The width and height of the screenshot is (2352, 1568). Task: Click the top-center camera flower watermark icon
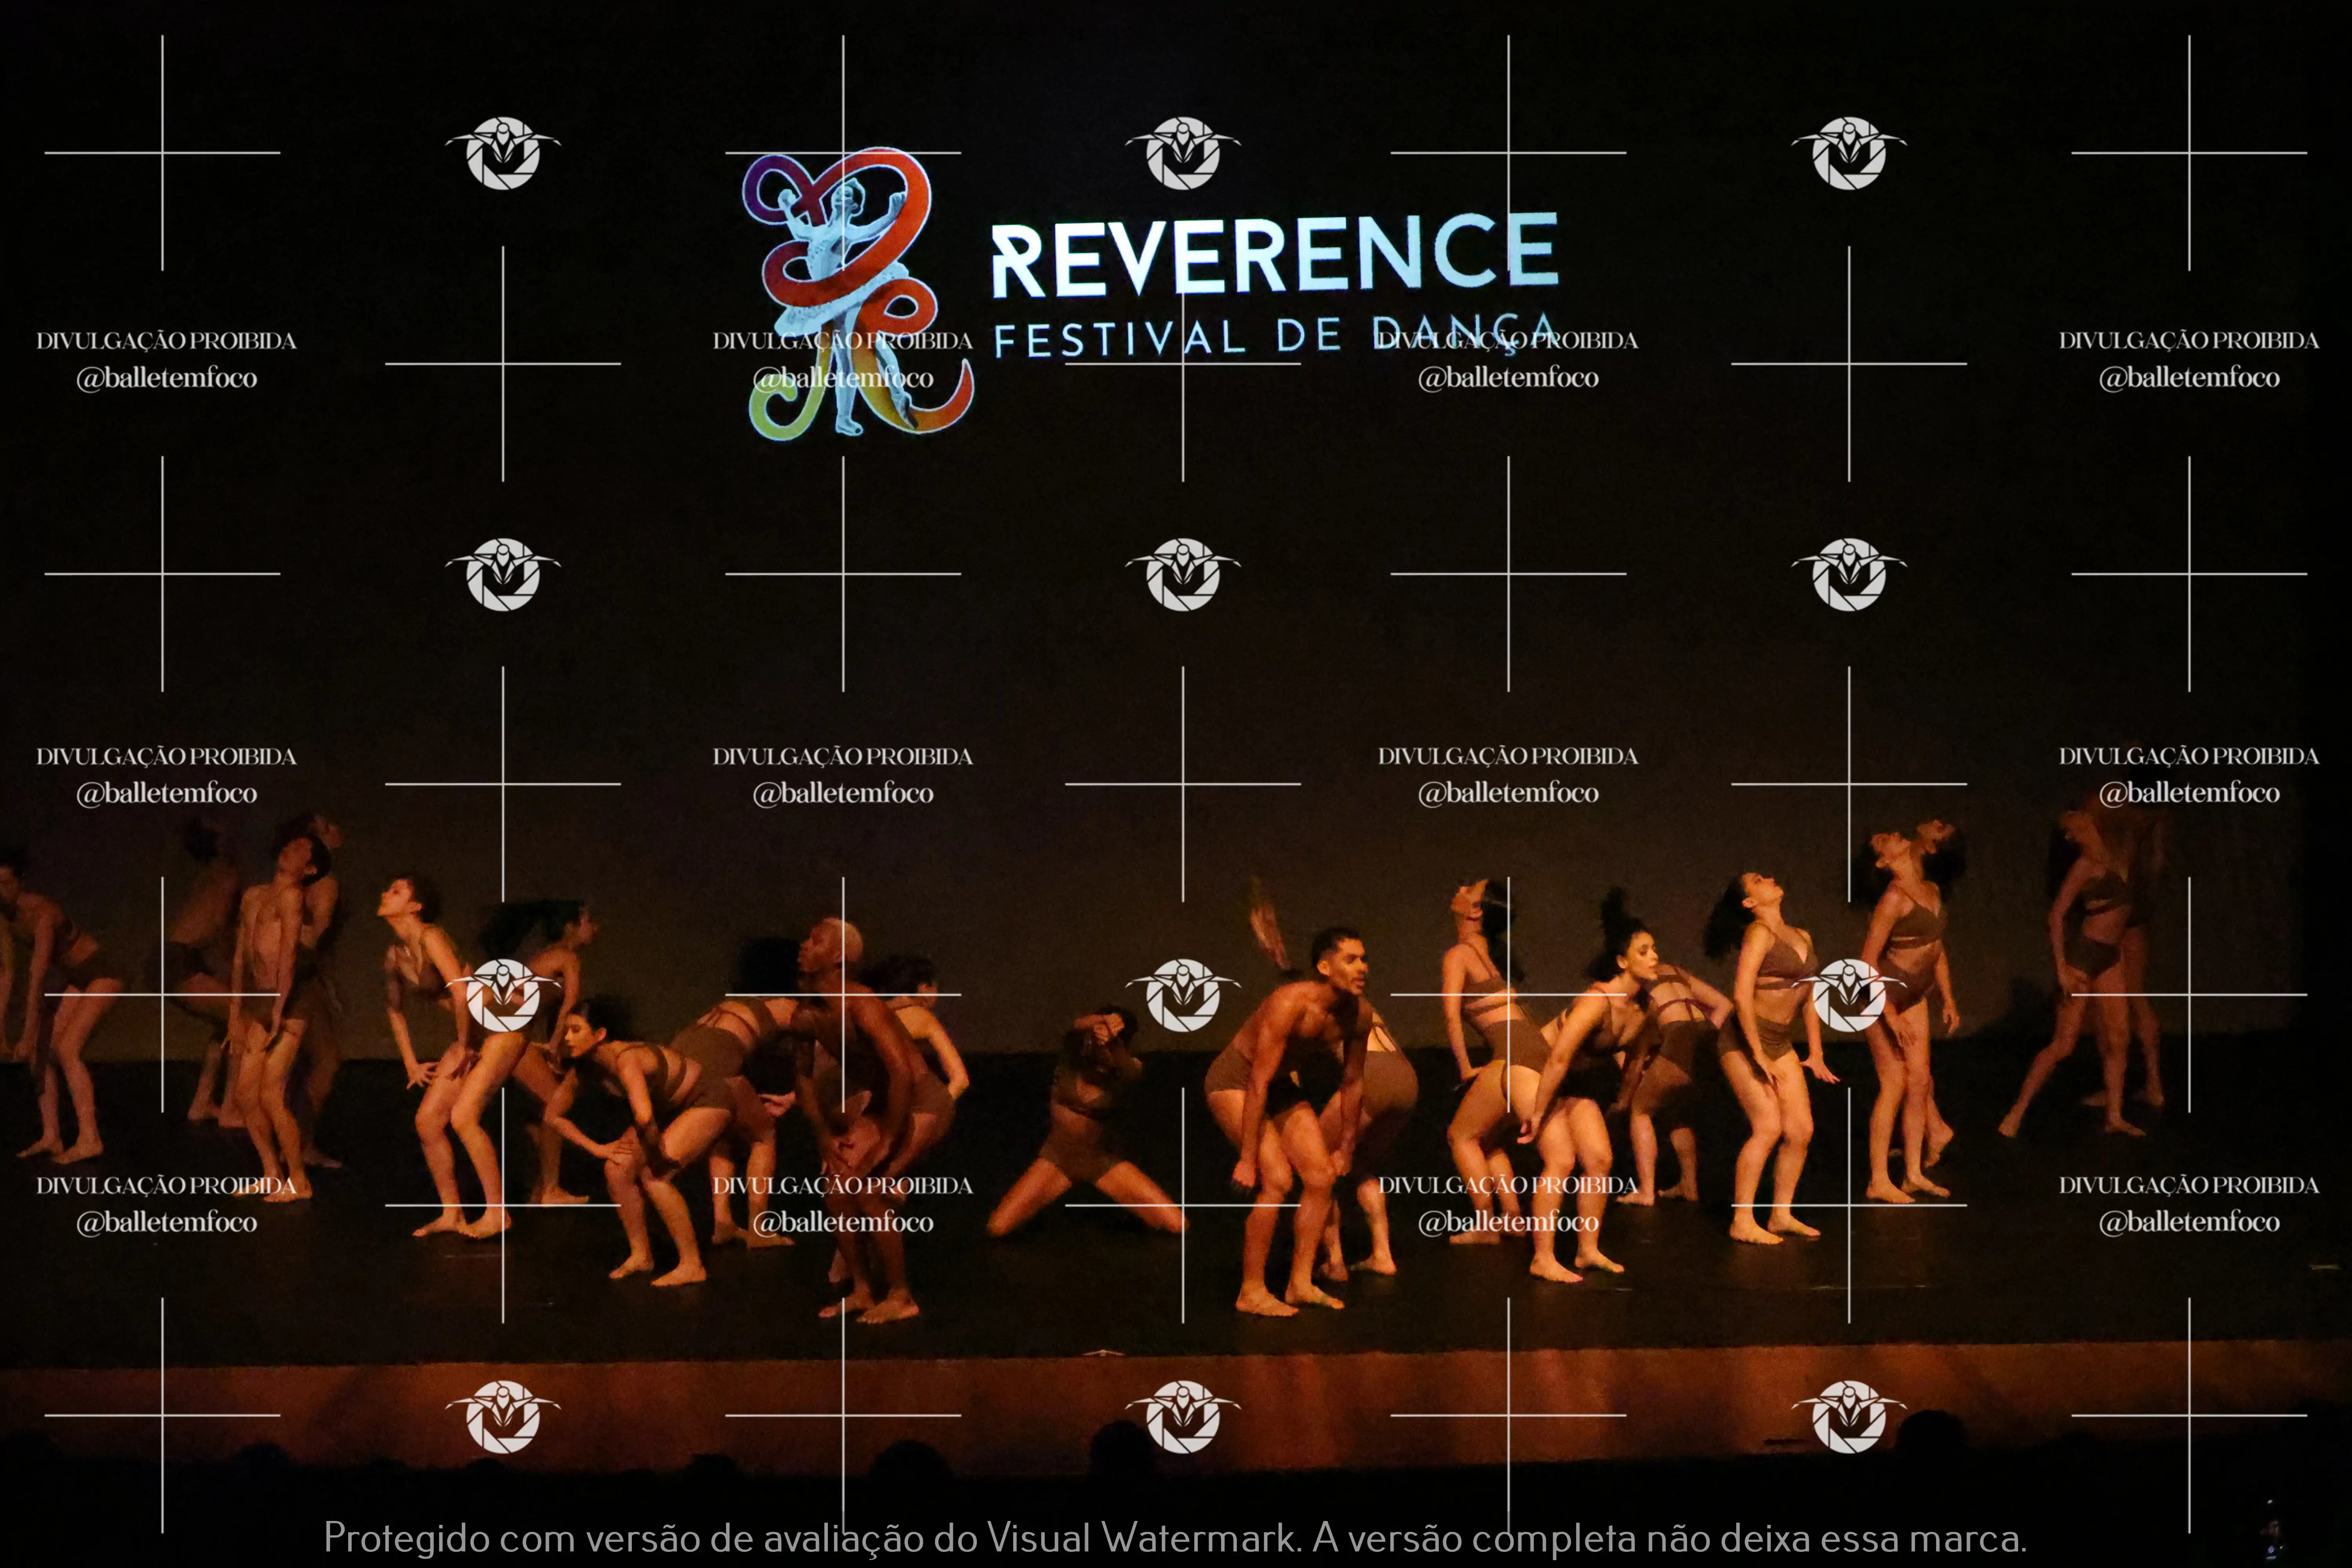click(1183, 153)
